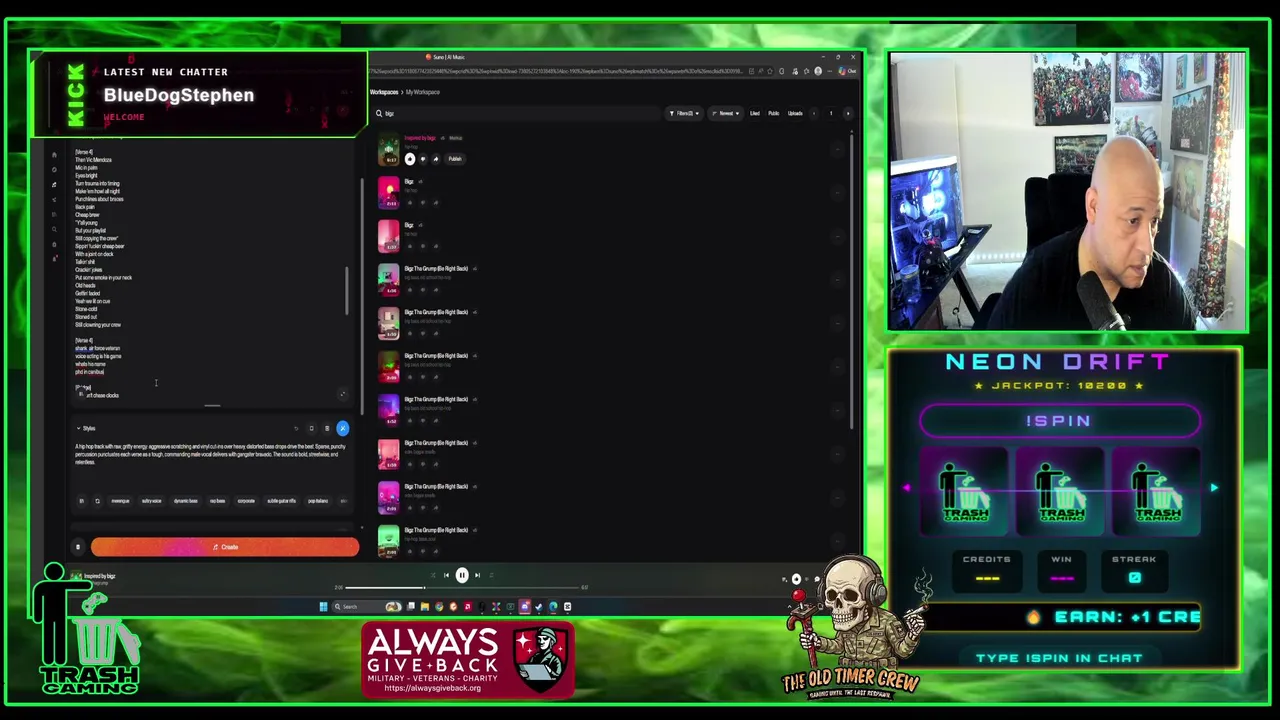Toggle the Liked filter
This screenshot has height=720, width=1280.
coord(755,113)
